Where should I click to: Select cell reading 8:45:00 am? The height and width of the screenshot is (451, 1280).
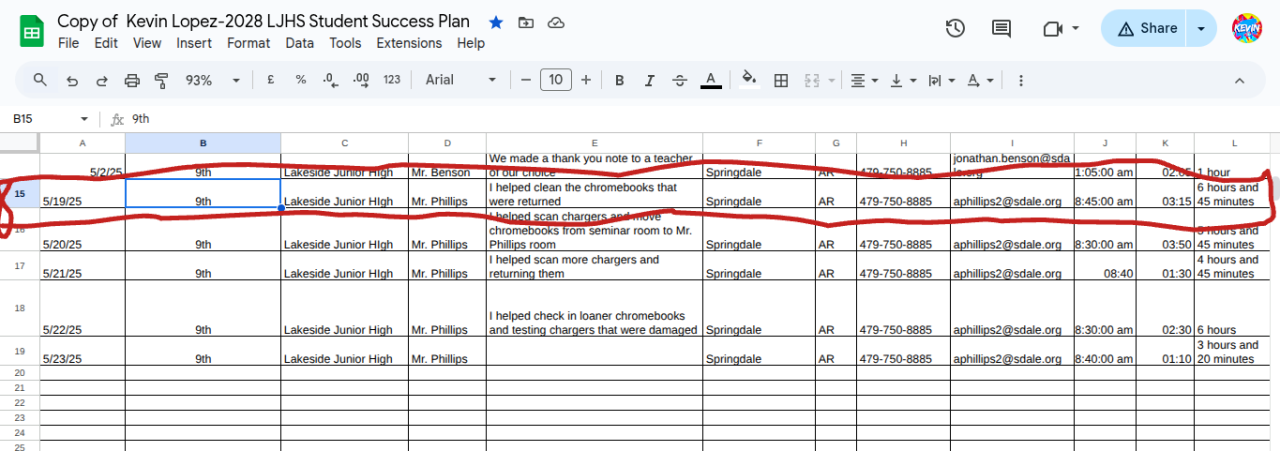pos(1105,194)
